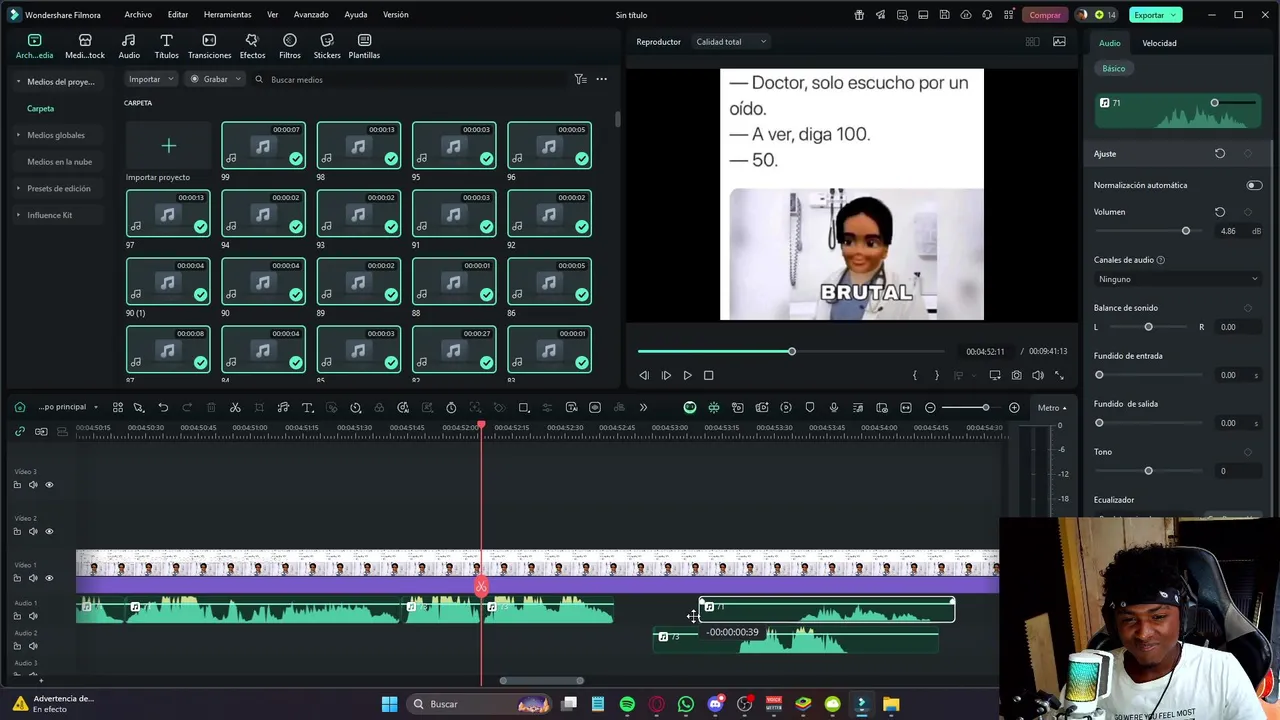
Task: Click the delete trash icon in timeline toolbar
Action: point(211,407)
